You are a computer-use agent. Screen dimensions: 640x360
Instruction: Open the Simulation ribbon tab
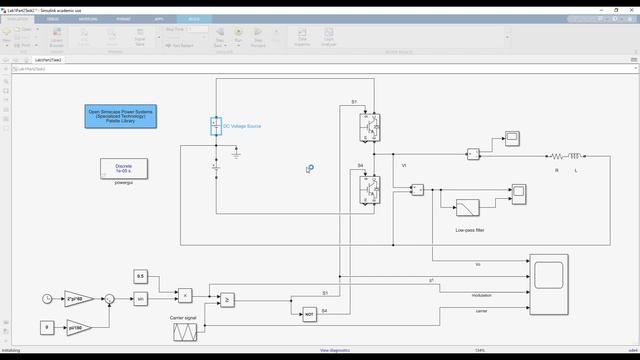pyautogui.click(x=17, y=19)
